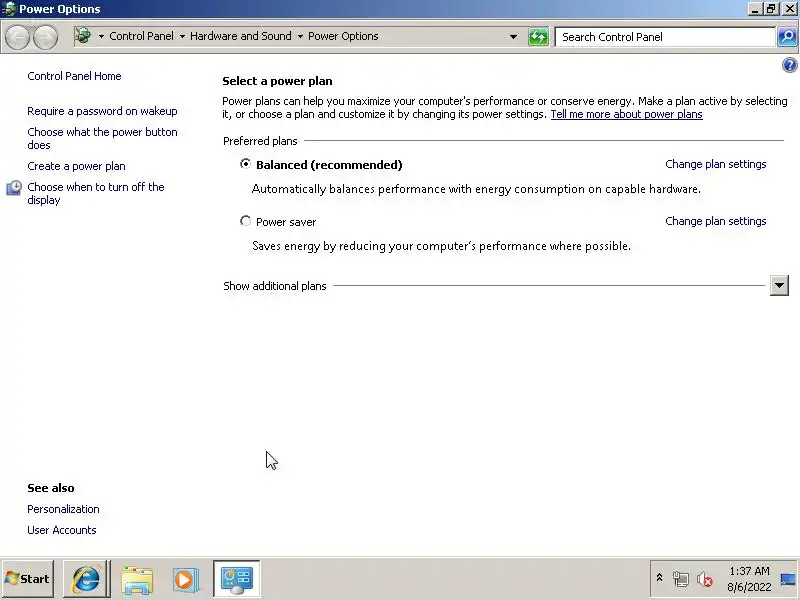Viewport: 800px width, 600px height.
Task: Open Control Panel Home link
Action: pyautogui.click(x=74, y=76)
